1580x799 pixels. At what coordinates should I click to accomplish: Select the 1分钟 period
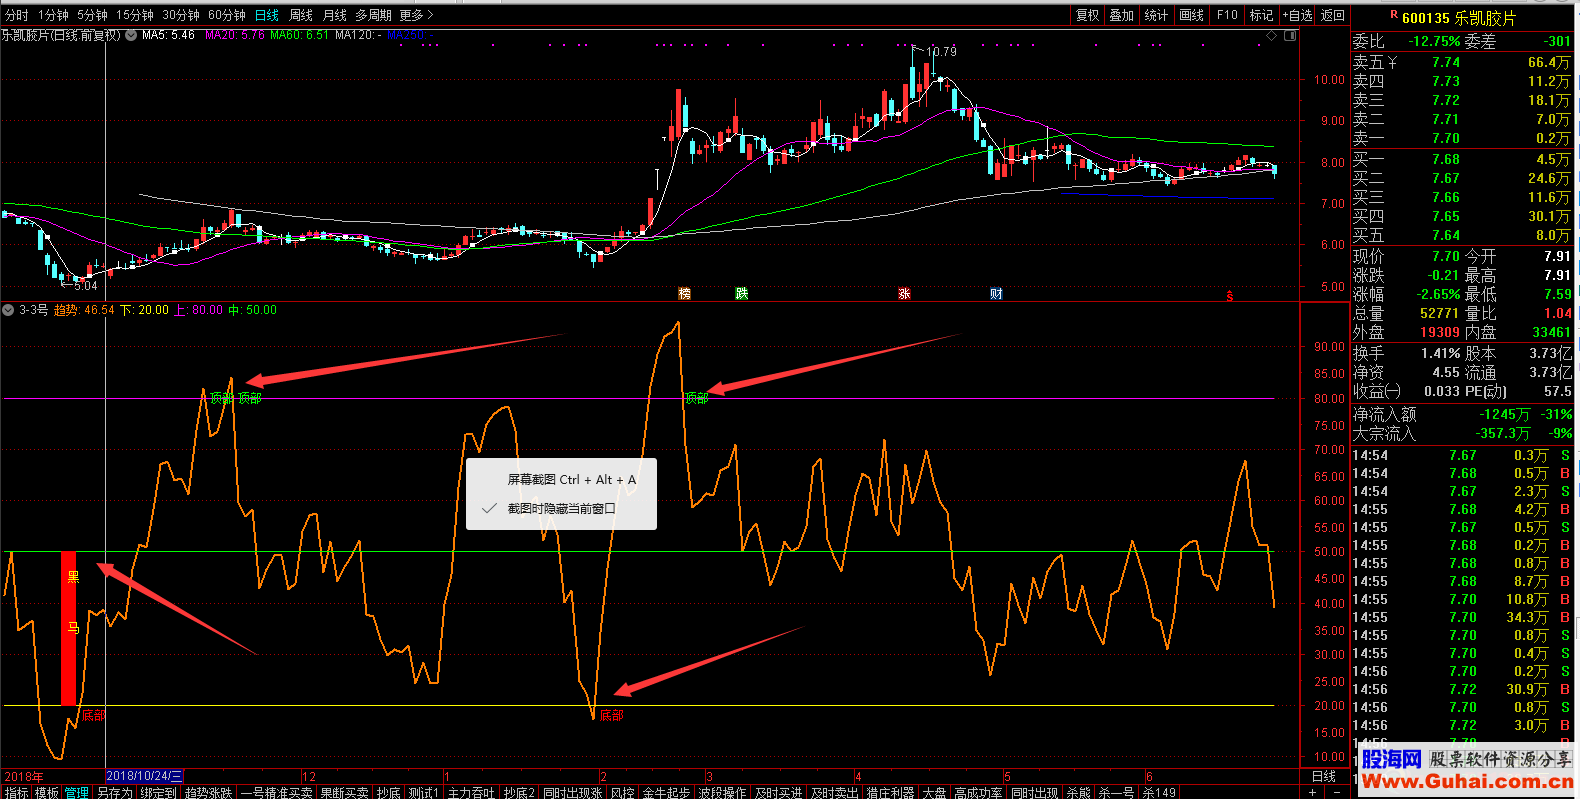[x=53, y=15]
